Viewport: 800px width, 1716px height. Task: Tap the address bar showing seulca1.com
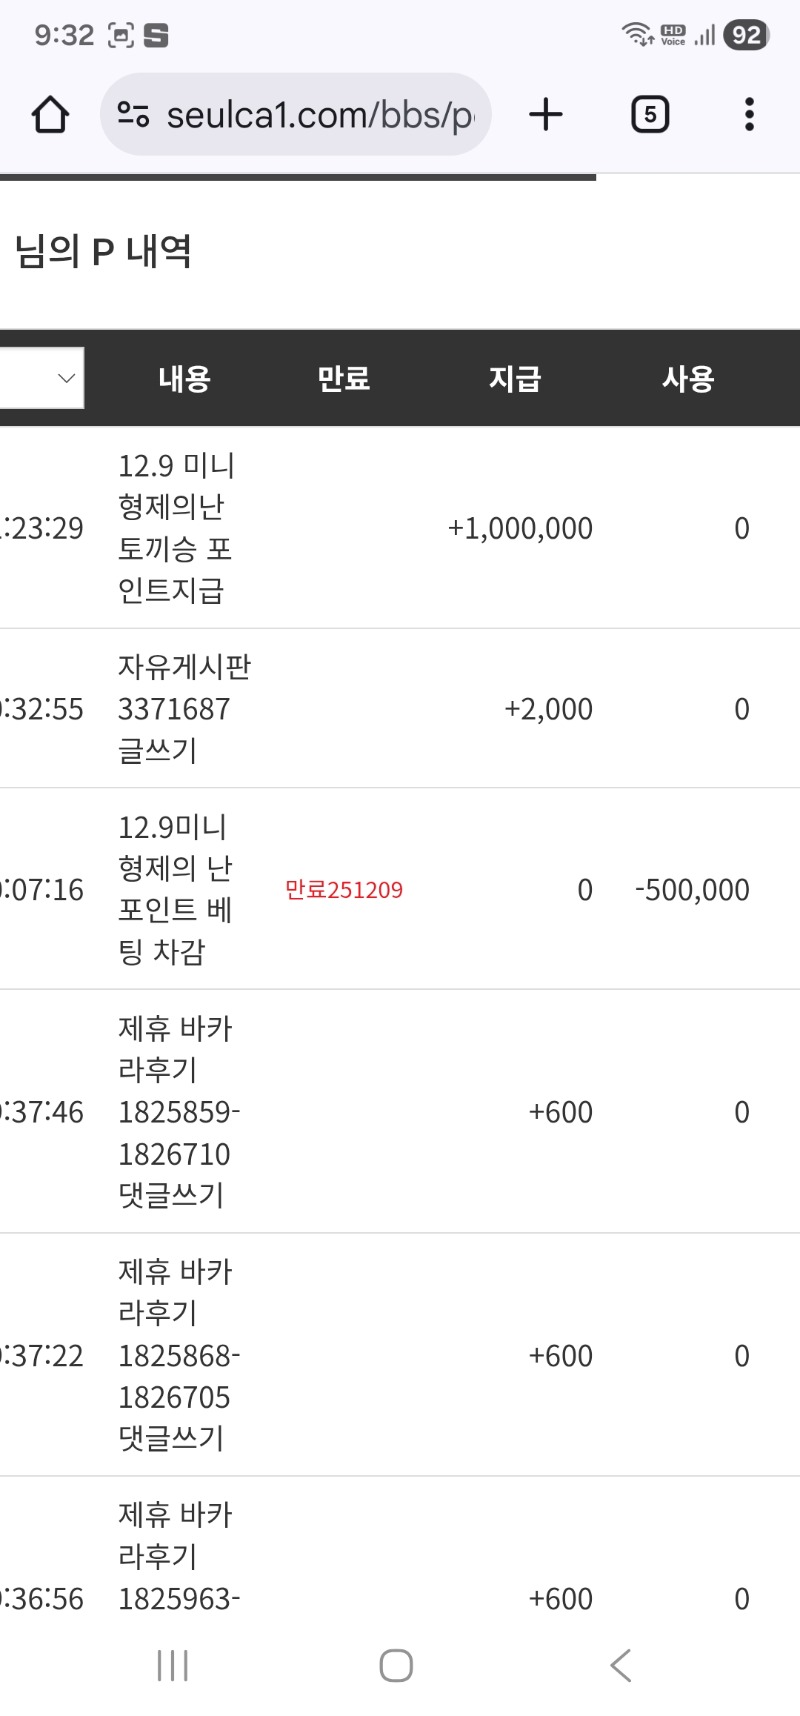[x=300, y=114]
